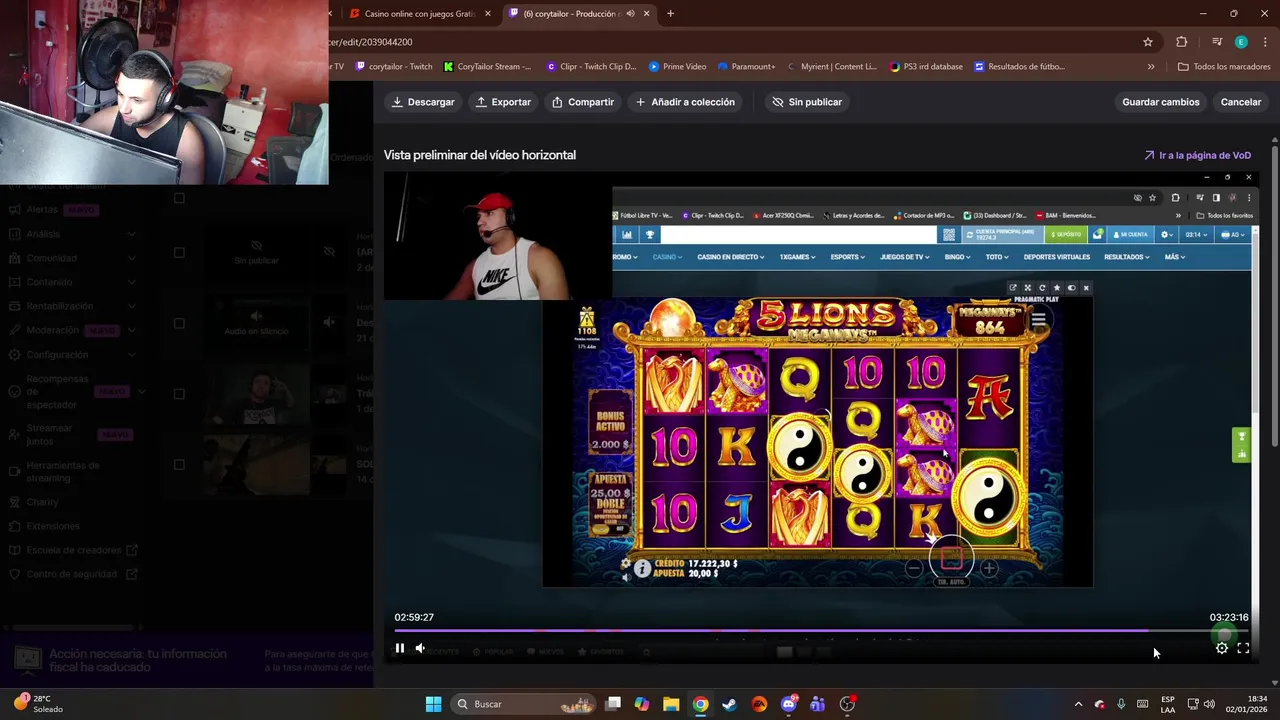
Task: Click the Cancelar button
Action: (x=1240, y=102)
